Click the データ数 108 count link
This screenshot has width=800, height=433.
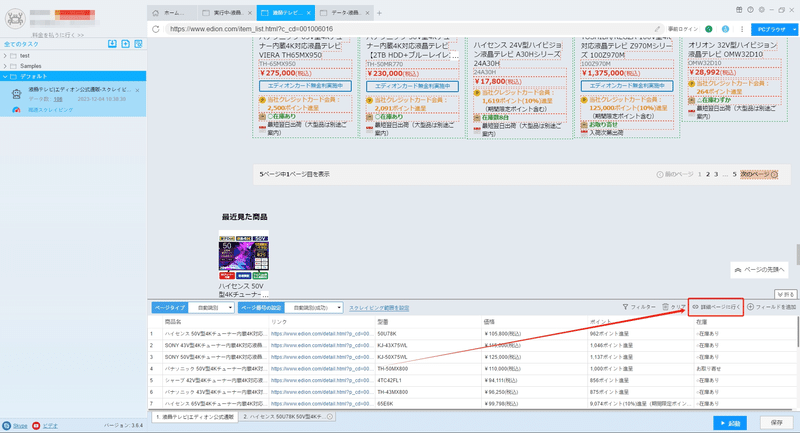[58, 99]
